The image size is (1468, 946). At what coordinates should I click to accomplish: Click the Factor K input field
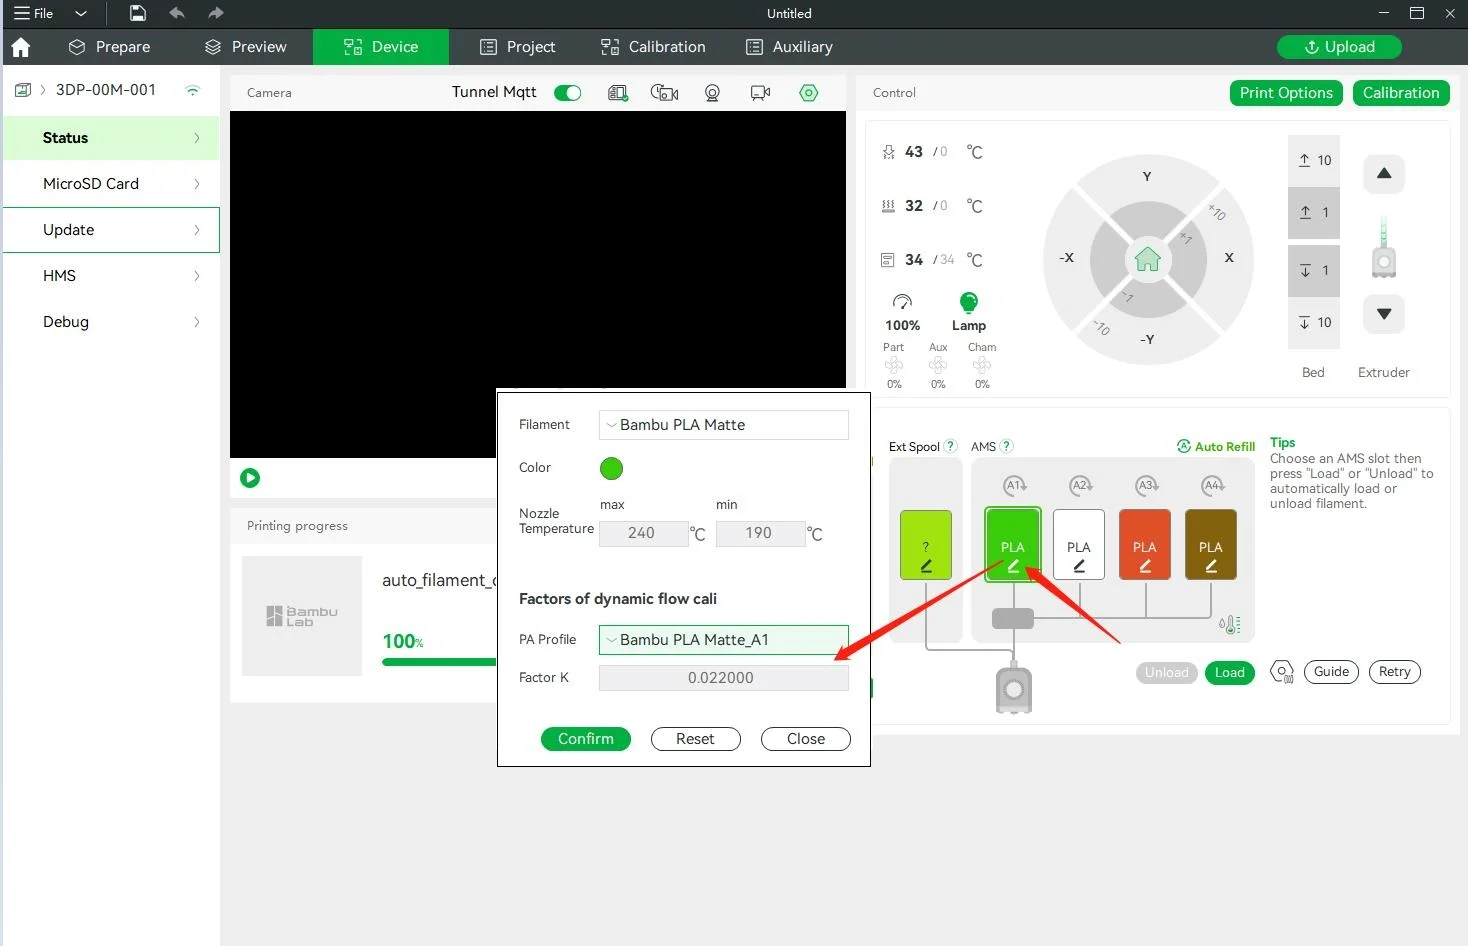coord(724,678)
